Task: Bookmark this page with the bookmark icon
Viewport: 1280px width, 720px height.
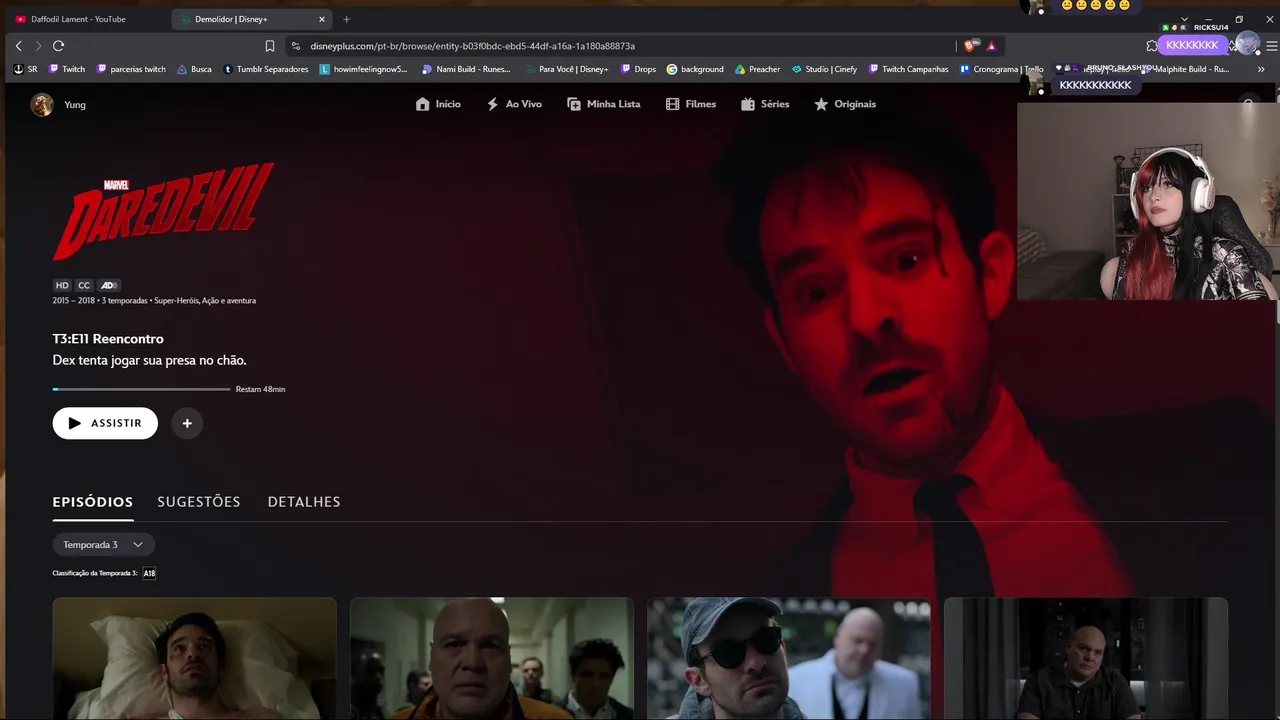Action: [270, 46]
